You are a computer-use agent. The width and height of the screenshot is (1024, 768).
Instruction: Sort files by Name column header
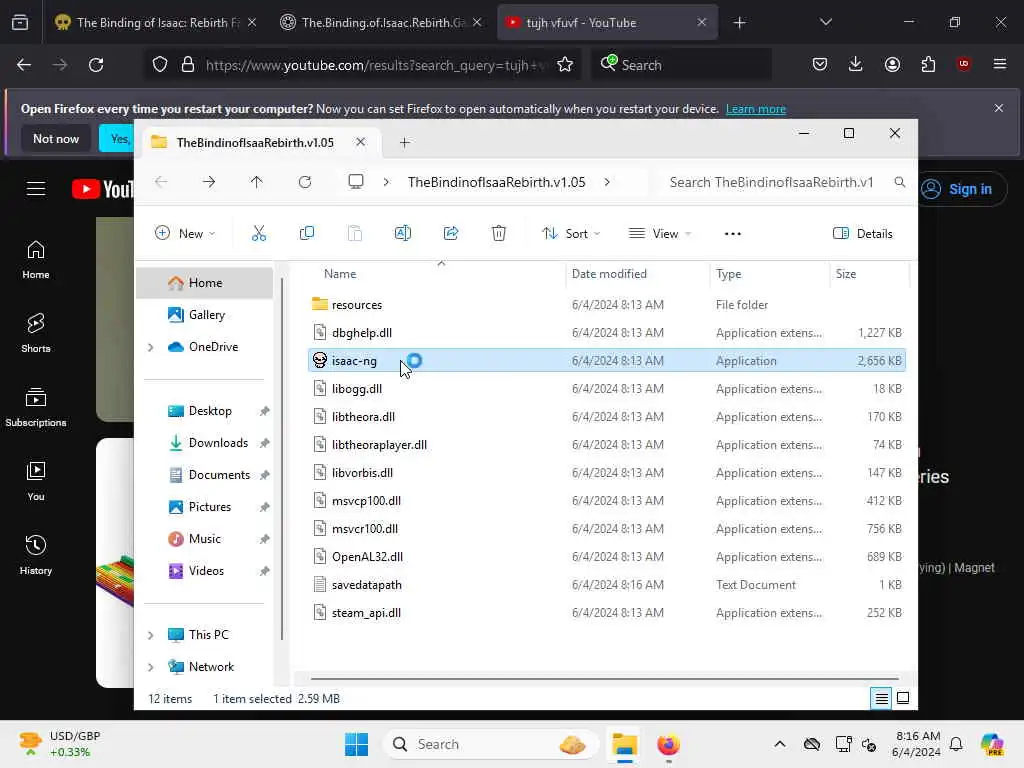point(340,274)
